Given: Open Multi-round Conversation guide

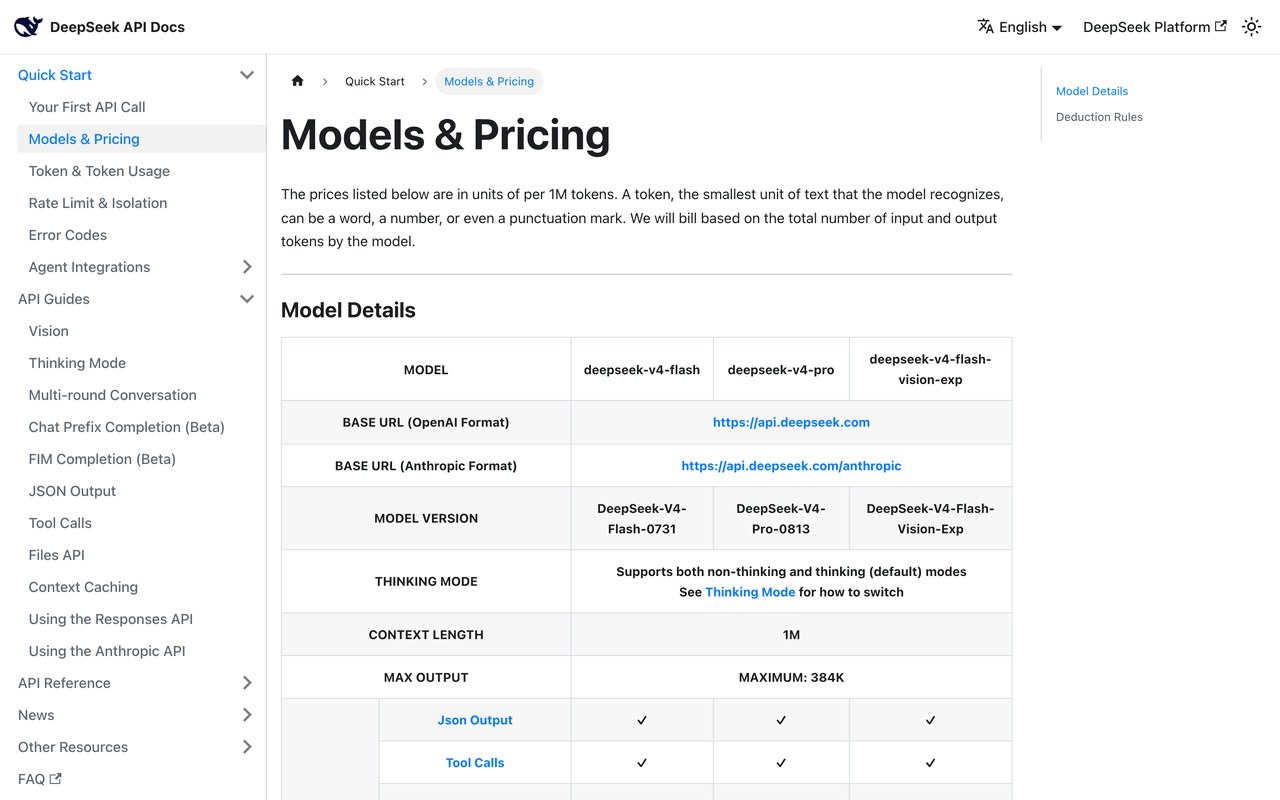Looking at the screenshot, I should 113,395.
